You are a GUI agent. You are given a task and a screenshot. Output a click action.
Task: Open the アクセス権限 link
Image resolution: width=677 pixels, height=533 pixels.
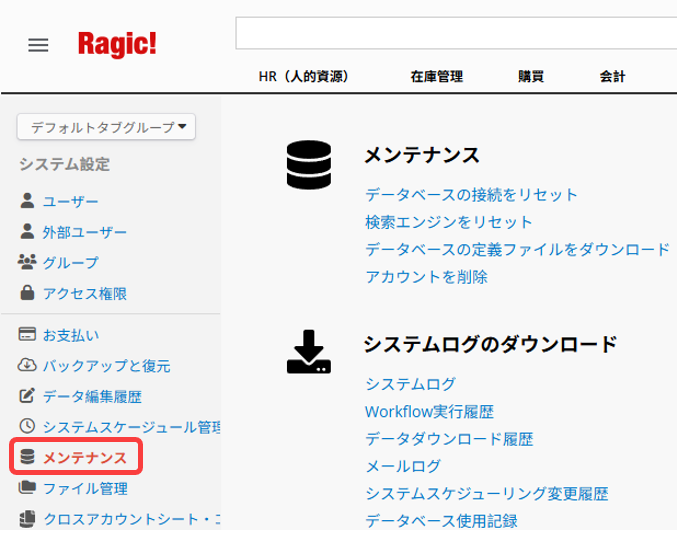(x=85, y=294)
